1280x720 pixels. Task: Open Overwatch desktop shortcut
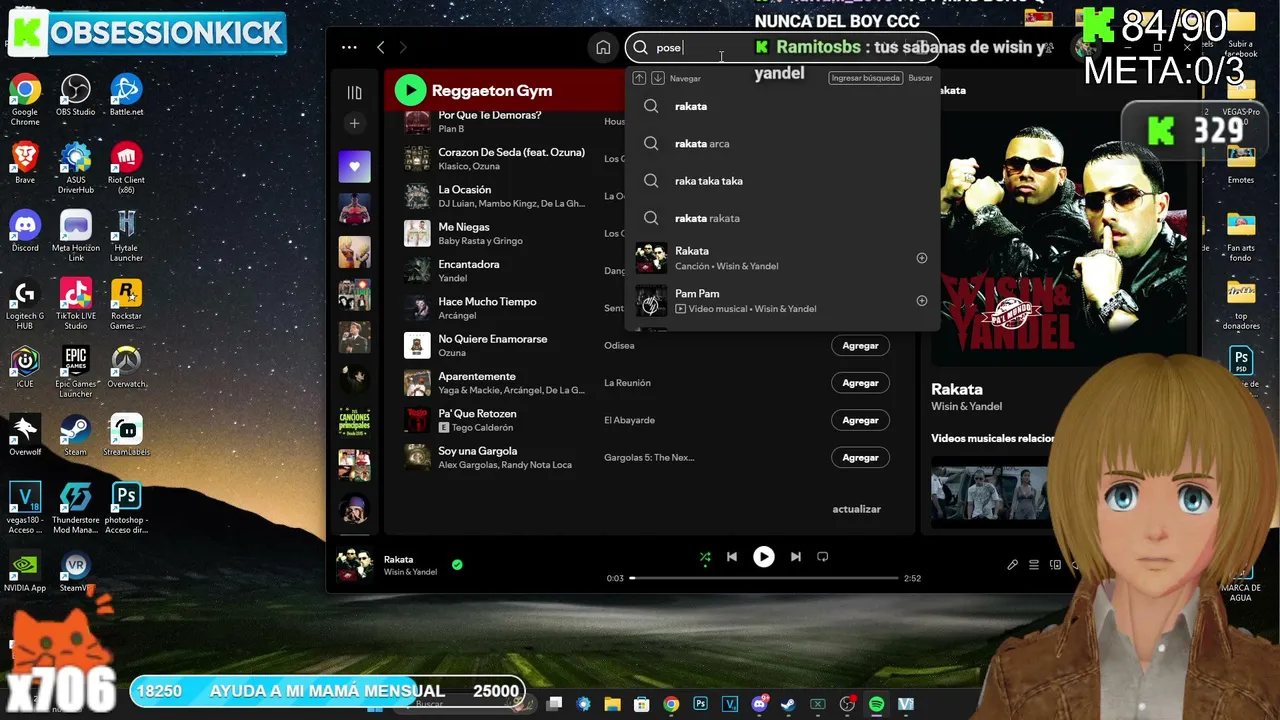point(126,367)
